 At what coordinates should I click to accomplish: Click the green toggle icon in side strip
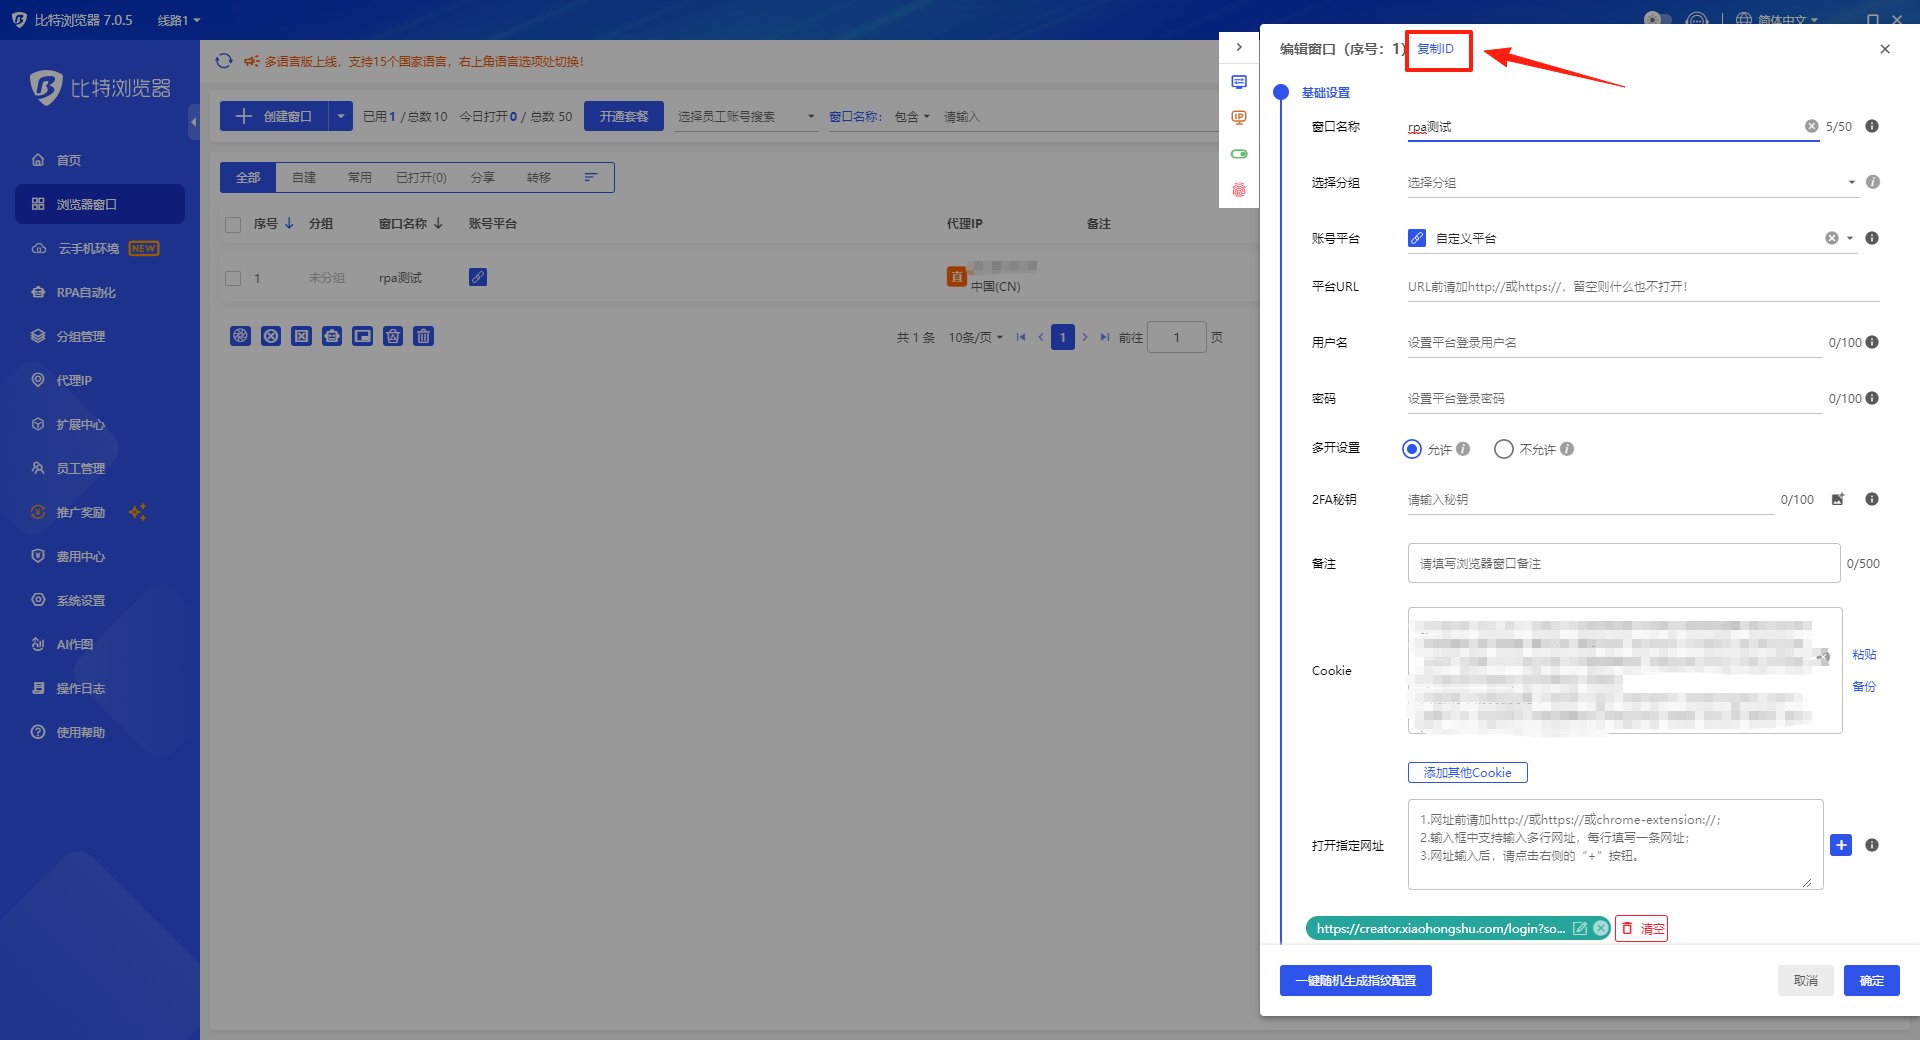(x=1239, y=154)
